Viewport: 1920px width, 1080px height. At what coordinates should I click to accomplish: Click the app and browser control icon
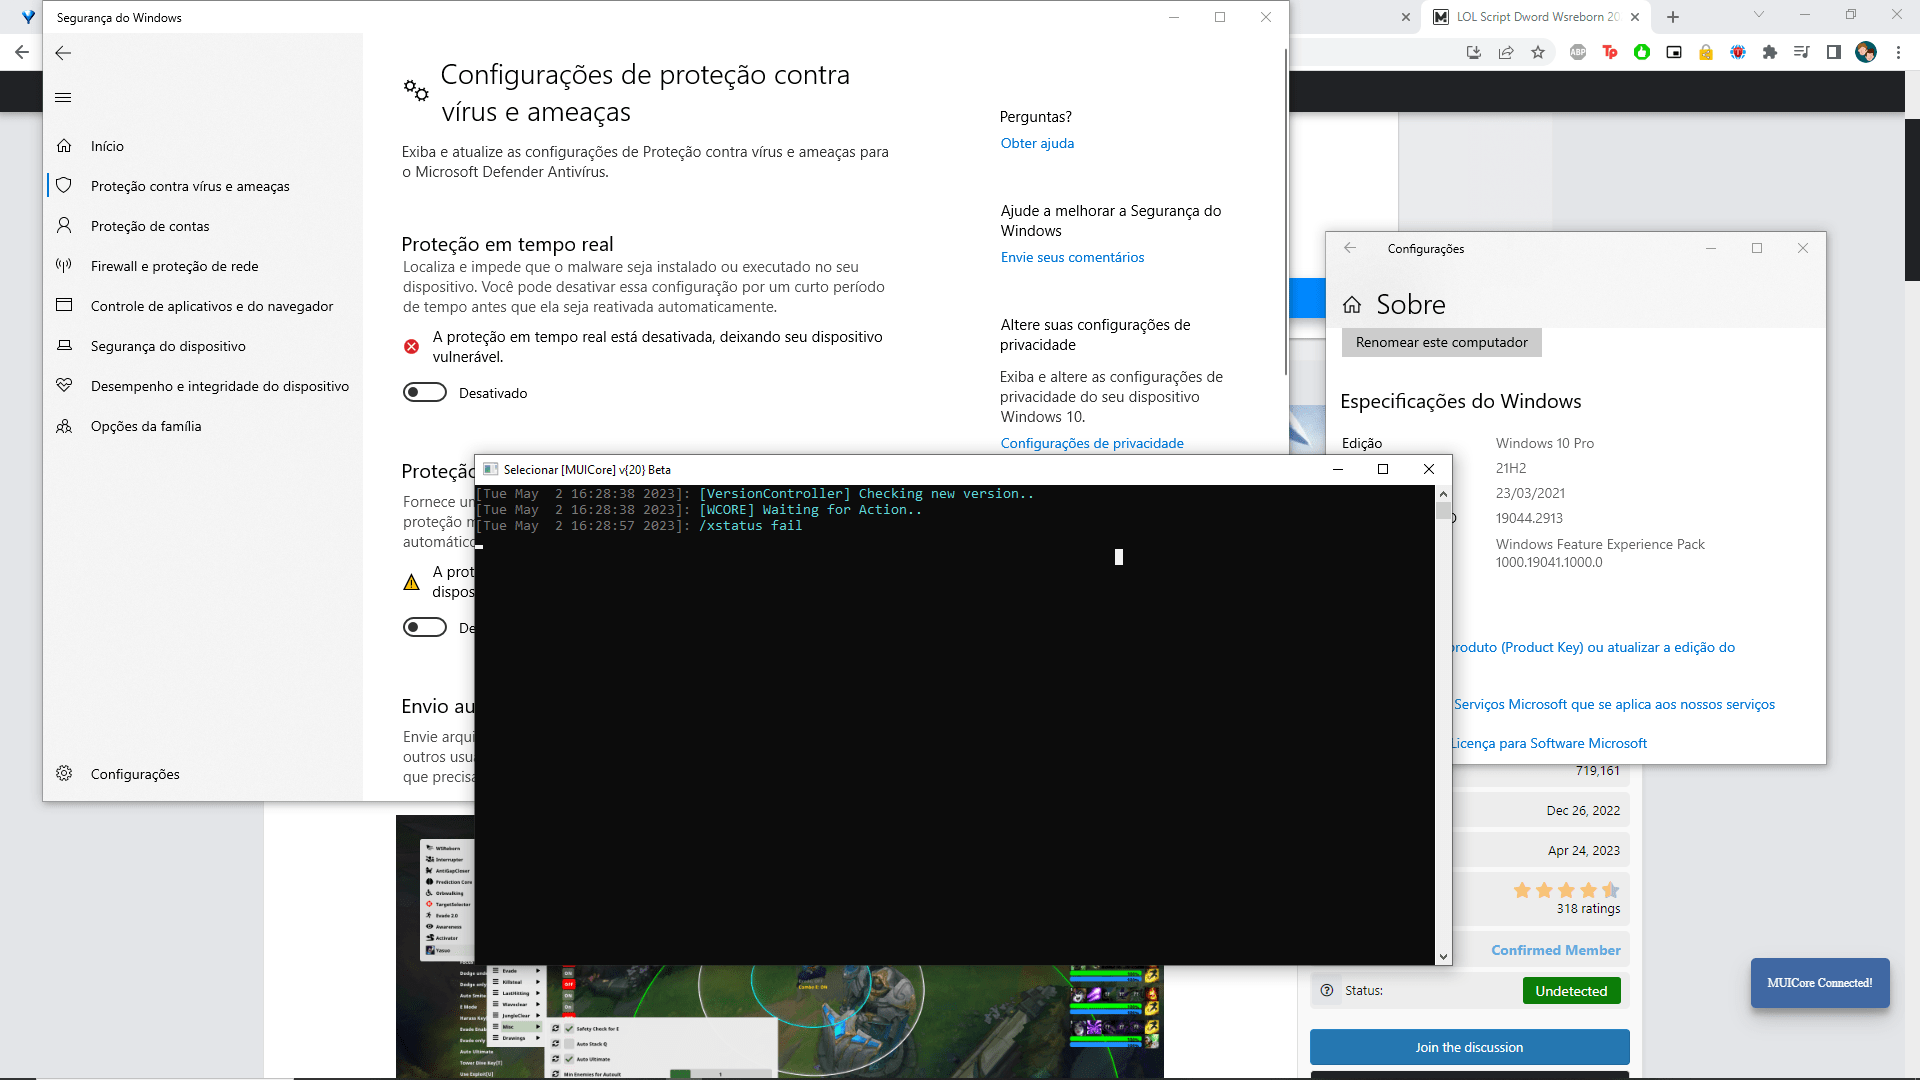[x=64, y=306]
